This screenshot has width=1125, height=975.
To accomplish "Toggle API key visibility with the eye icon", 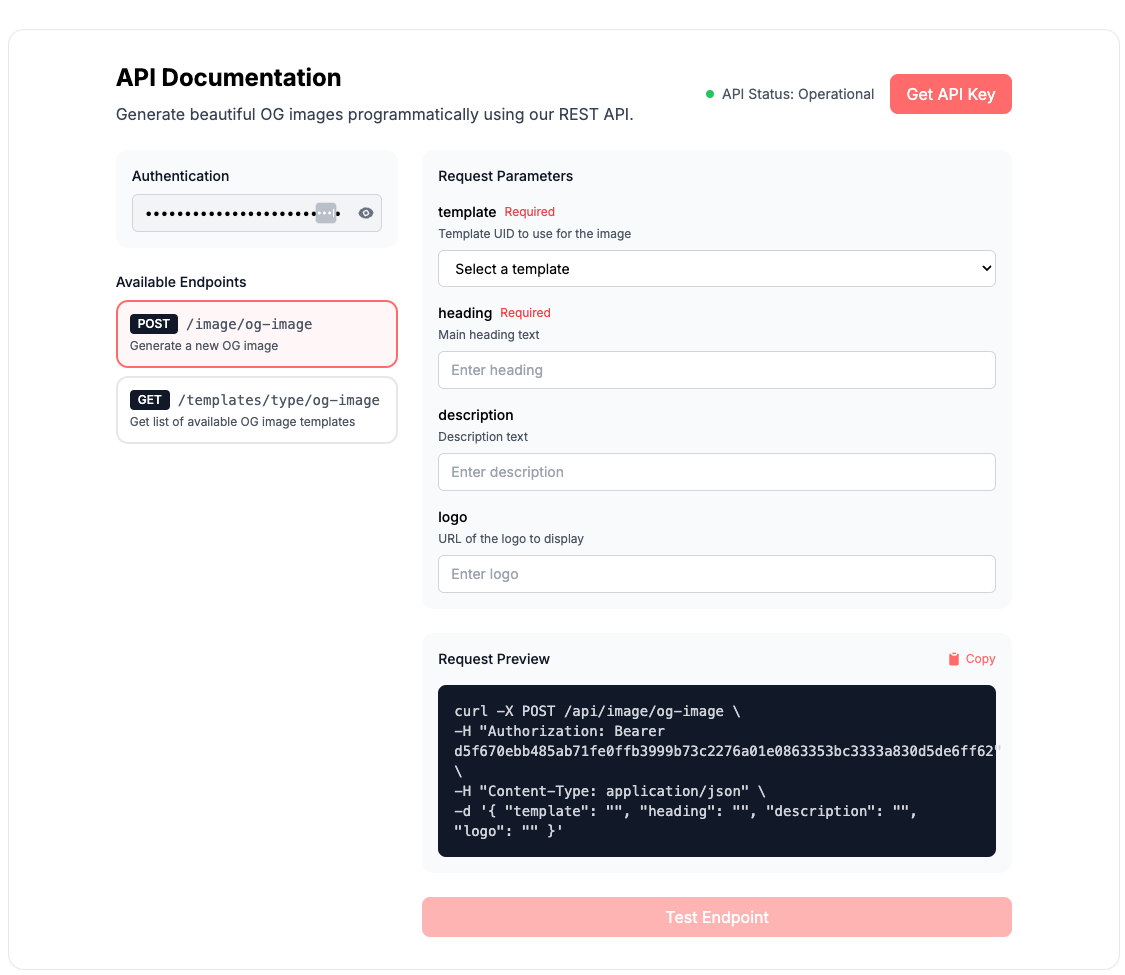I will (366, 213).
